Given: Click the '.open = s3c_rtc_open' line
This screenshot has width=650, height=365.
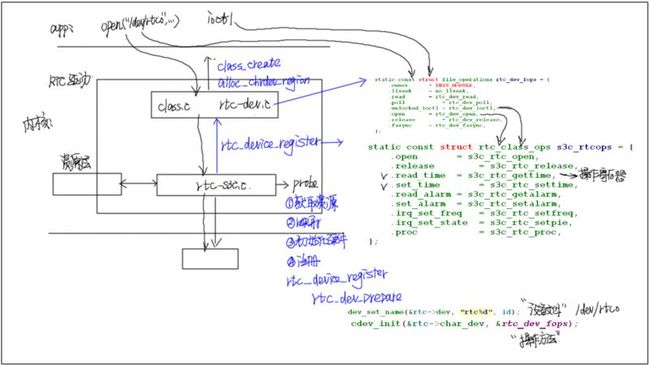Looking at the screenshot, I should point(464,156).
